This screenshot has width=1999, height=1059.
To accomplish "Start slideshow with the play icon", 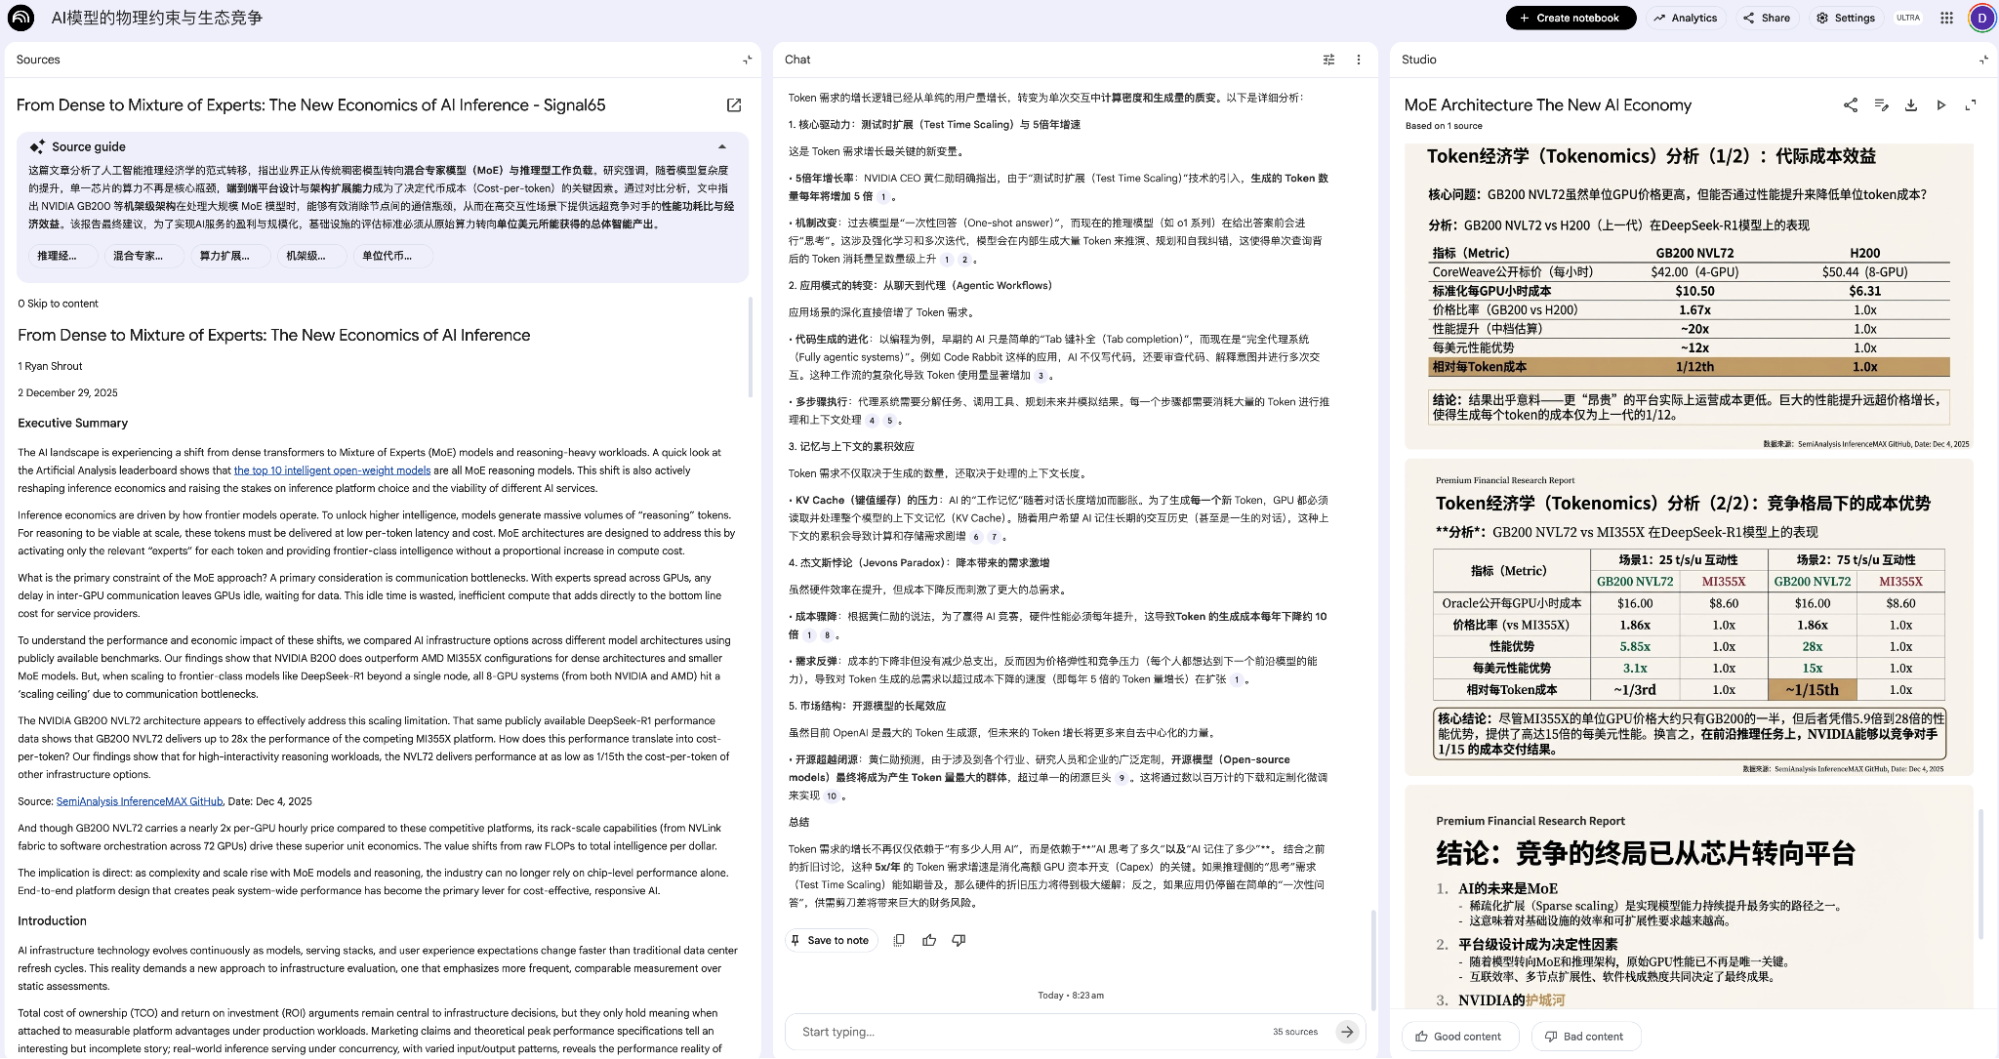I will 1940,105.
